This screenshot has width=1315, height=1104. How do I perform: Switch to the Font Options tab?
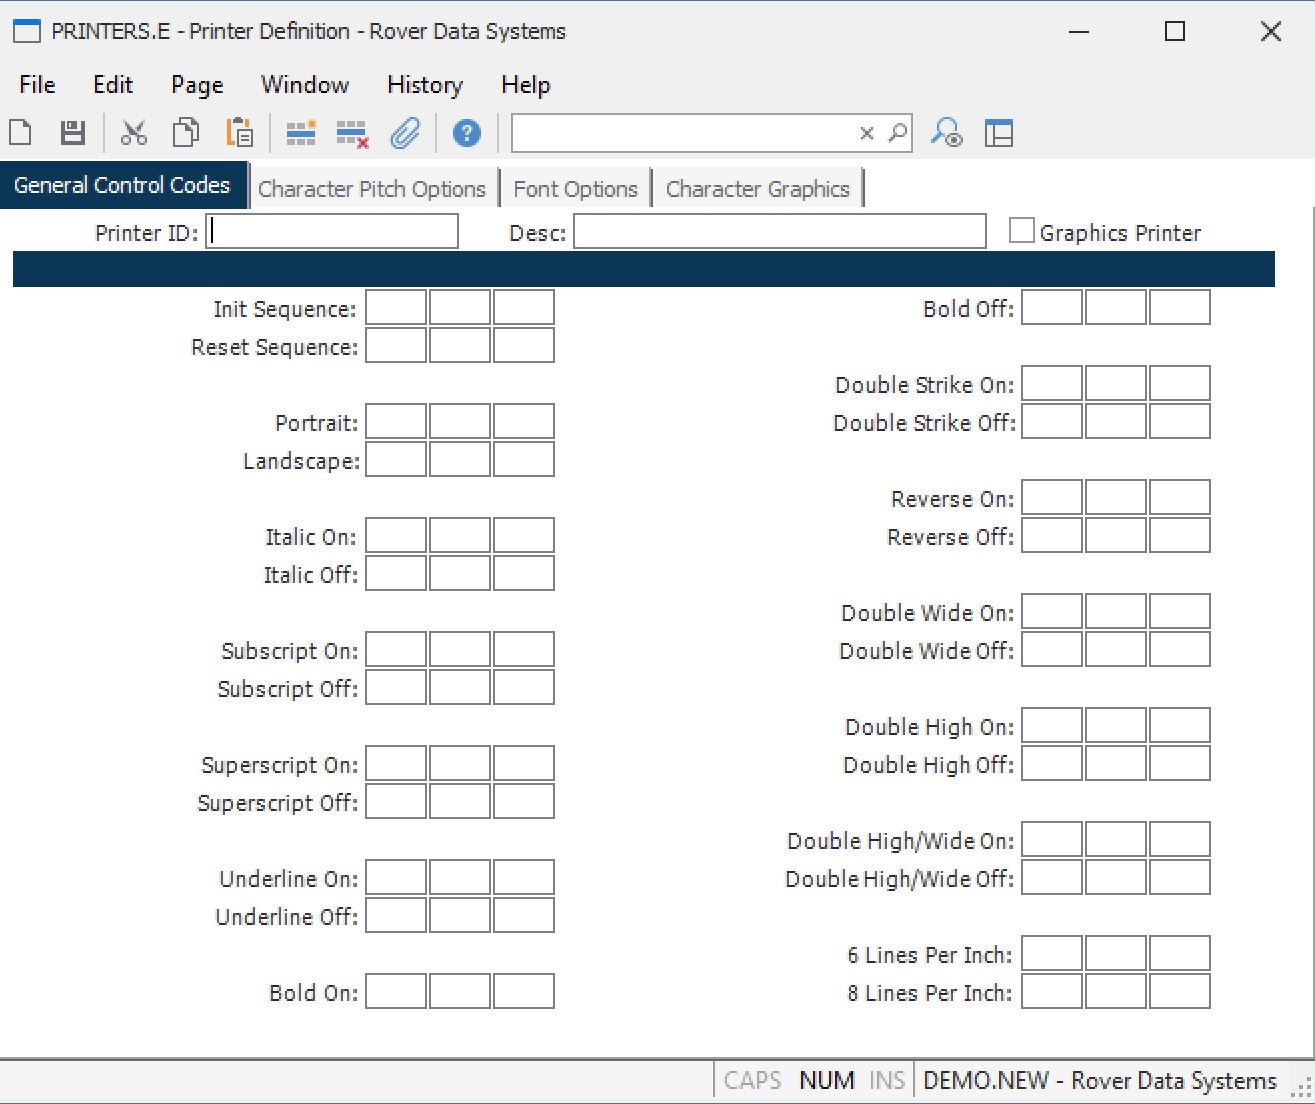click(575, 189)
